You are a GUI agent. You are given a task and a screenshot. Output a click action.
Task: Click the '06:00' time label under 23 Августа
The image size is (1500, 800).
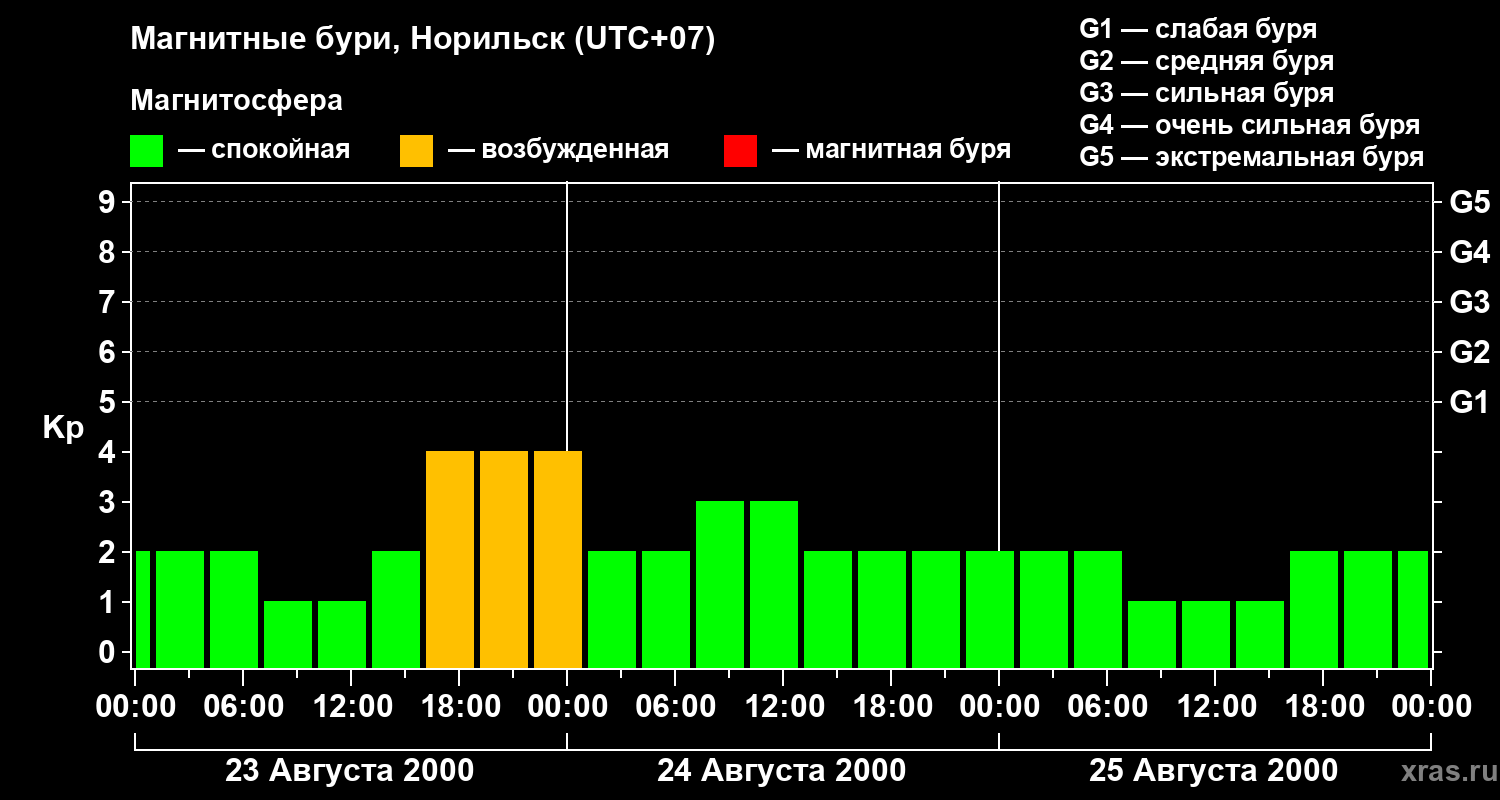pyautogui.click(x=243, y=707)
